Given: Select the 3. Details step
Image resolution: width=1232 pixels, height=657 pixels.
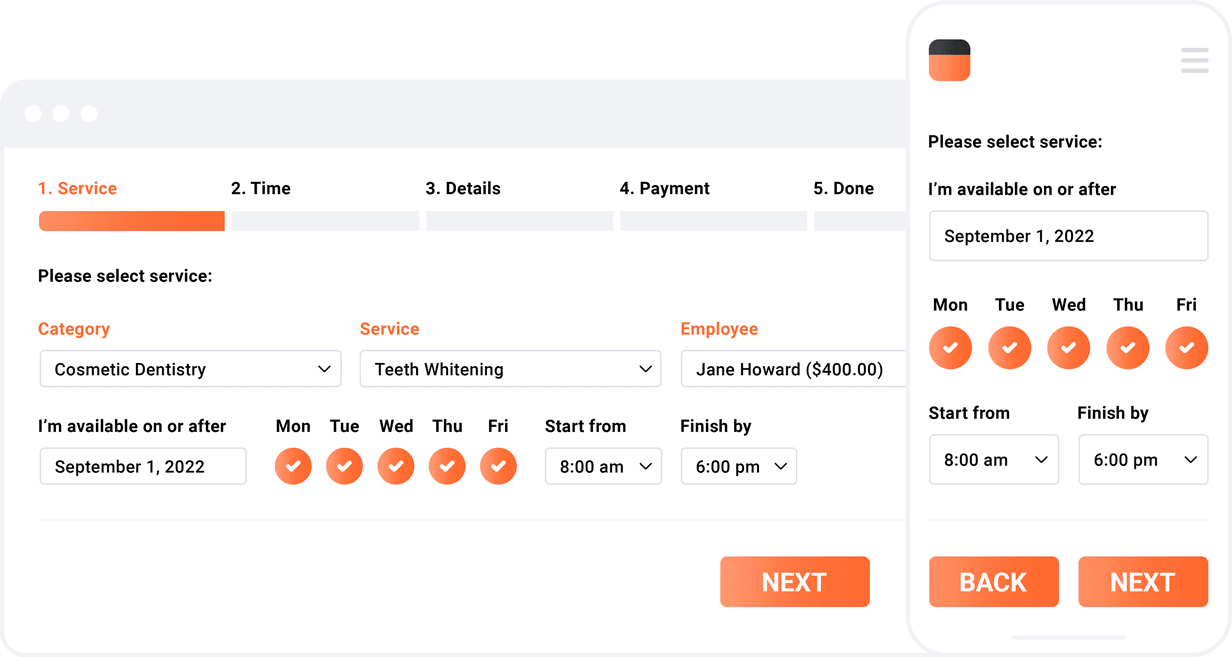Looking at the screenshot, I should point(463,188).
